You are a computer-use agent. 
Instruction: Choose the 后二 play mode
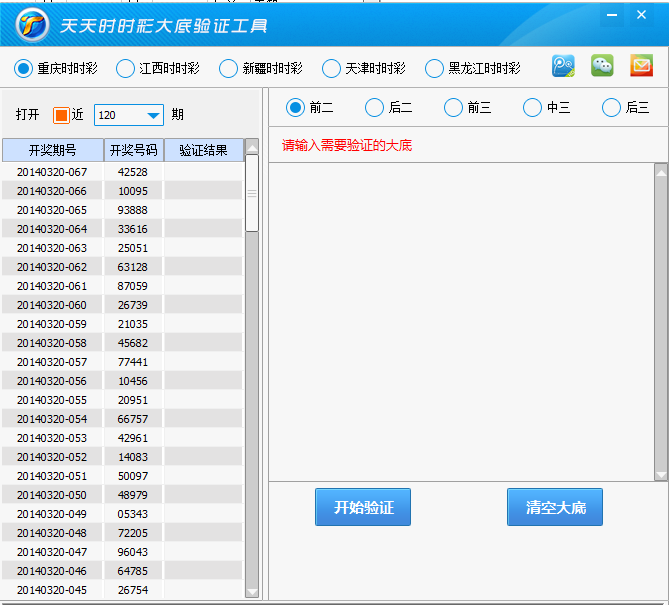coord(374,108)
